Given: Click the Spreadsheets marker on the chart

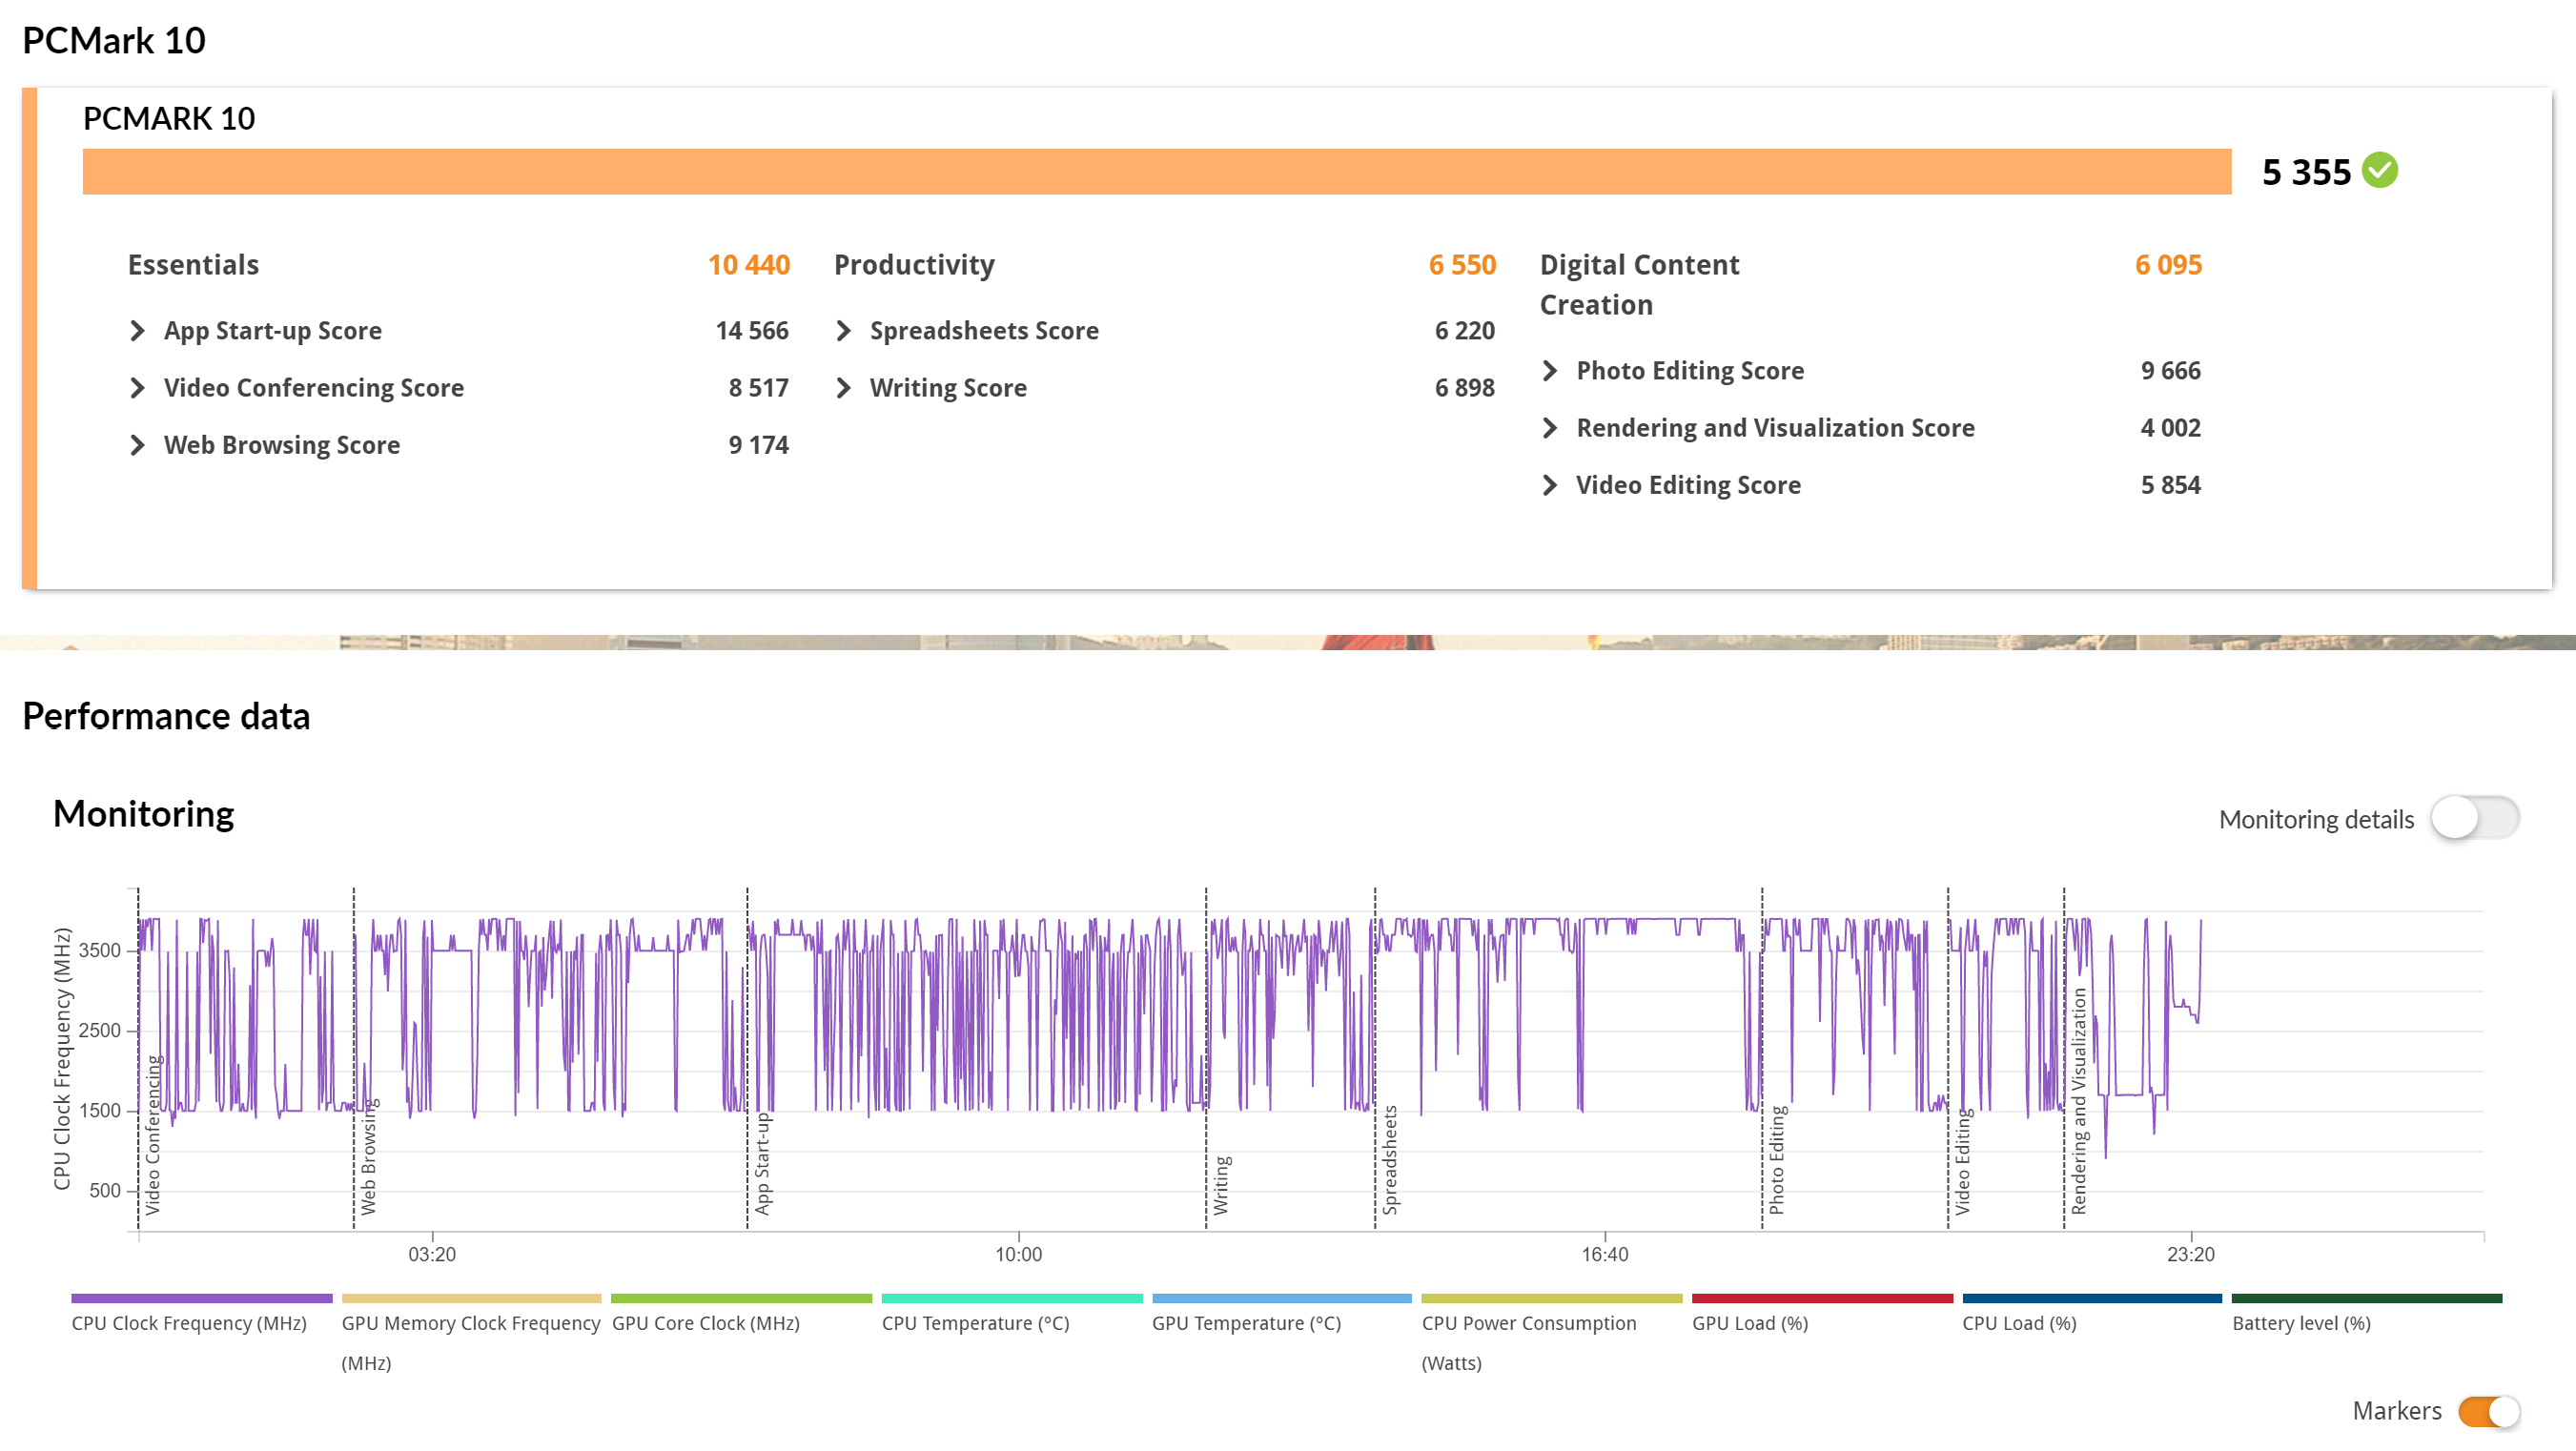Looking at the screenshot, I should pyautogui.click(x=1389, y=1159).
